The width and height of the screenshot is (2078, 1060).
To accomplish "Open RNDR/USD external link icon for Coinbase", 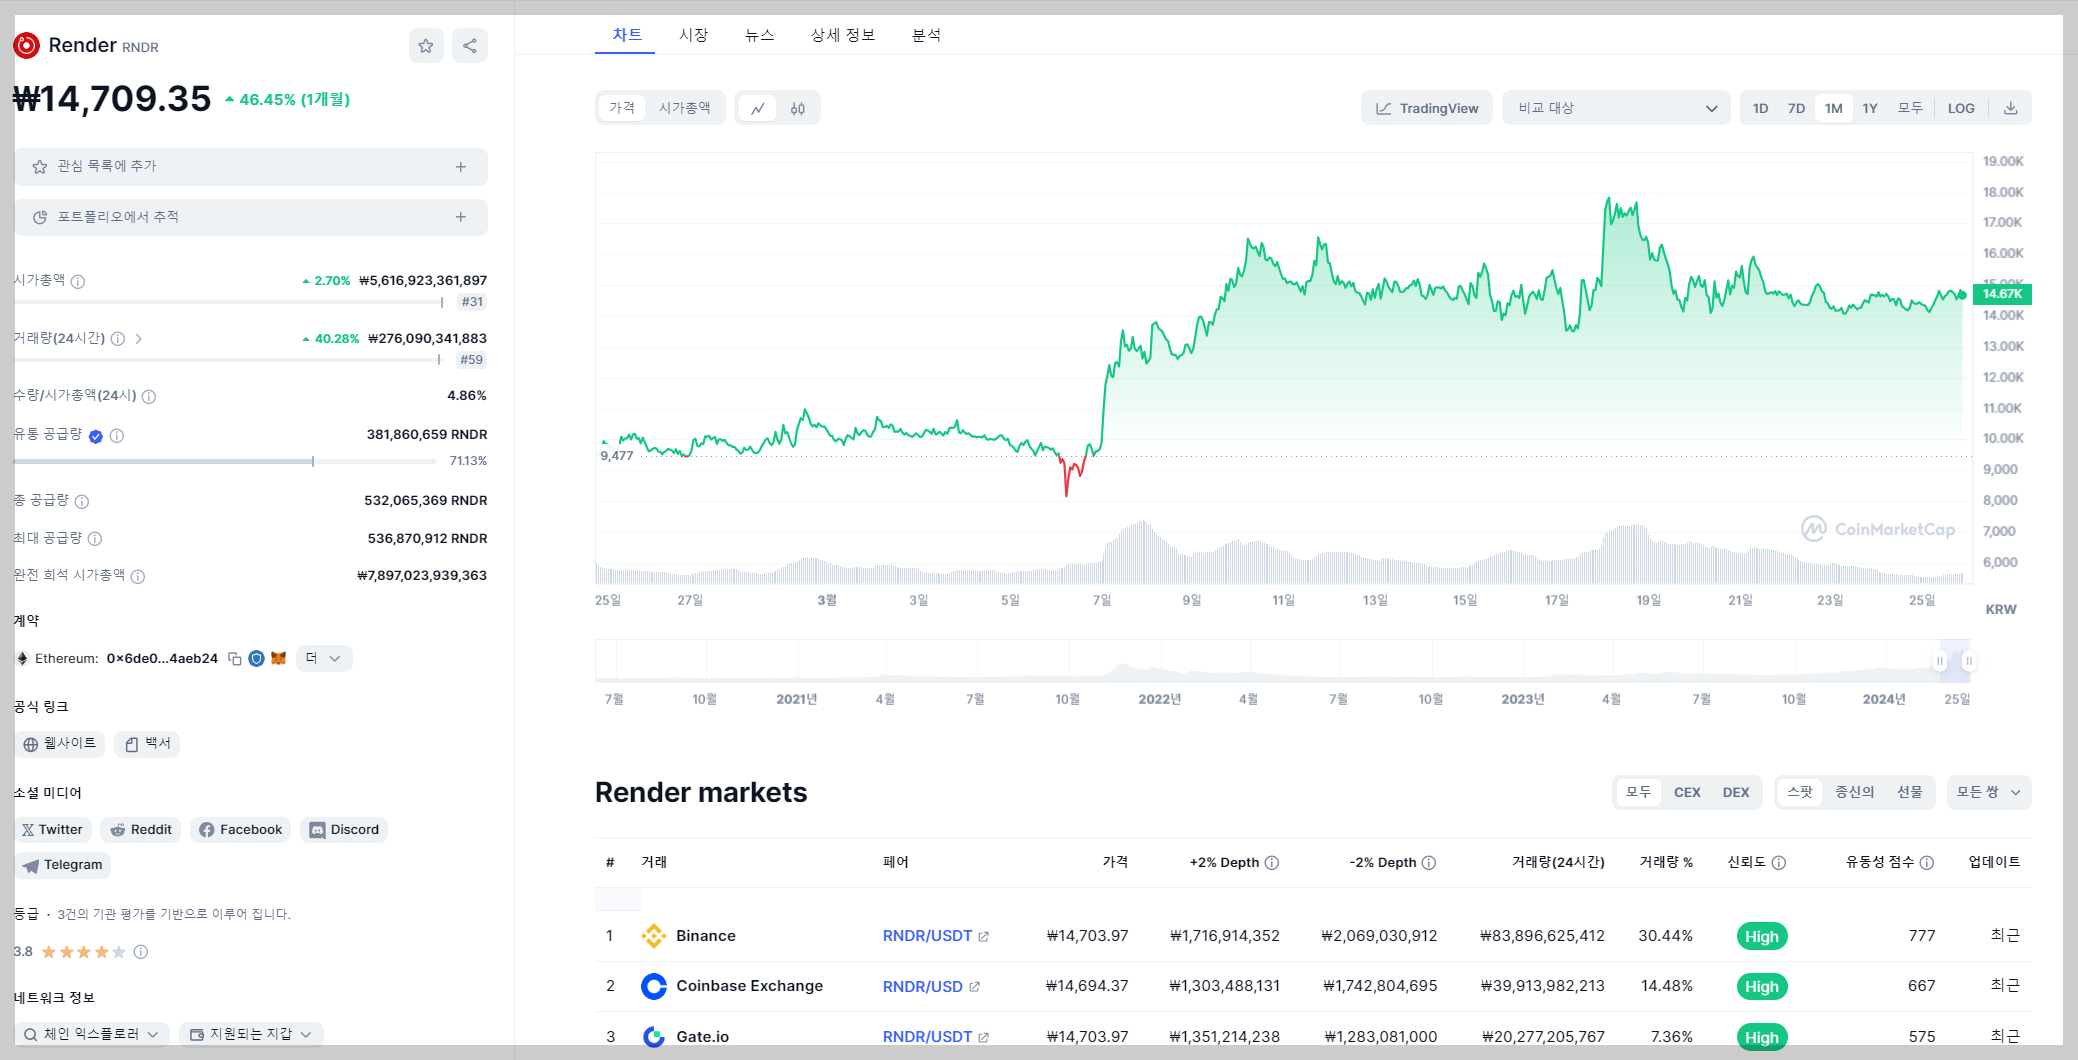I will [x=974, y=987].
